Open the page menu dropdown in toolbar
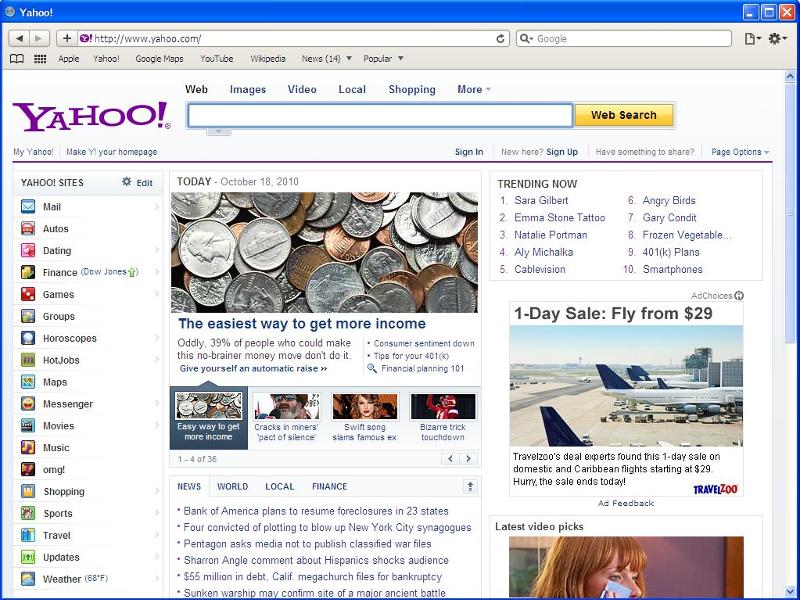Viewport: 800px width, 600px height. click(753, 39)
